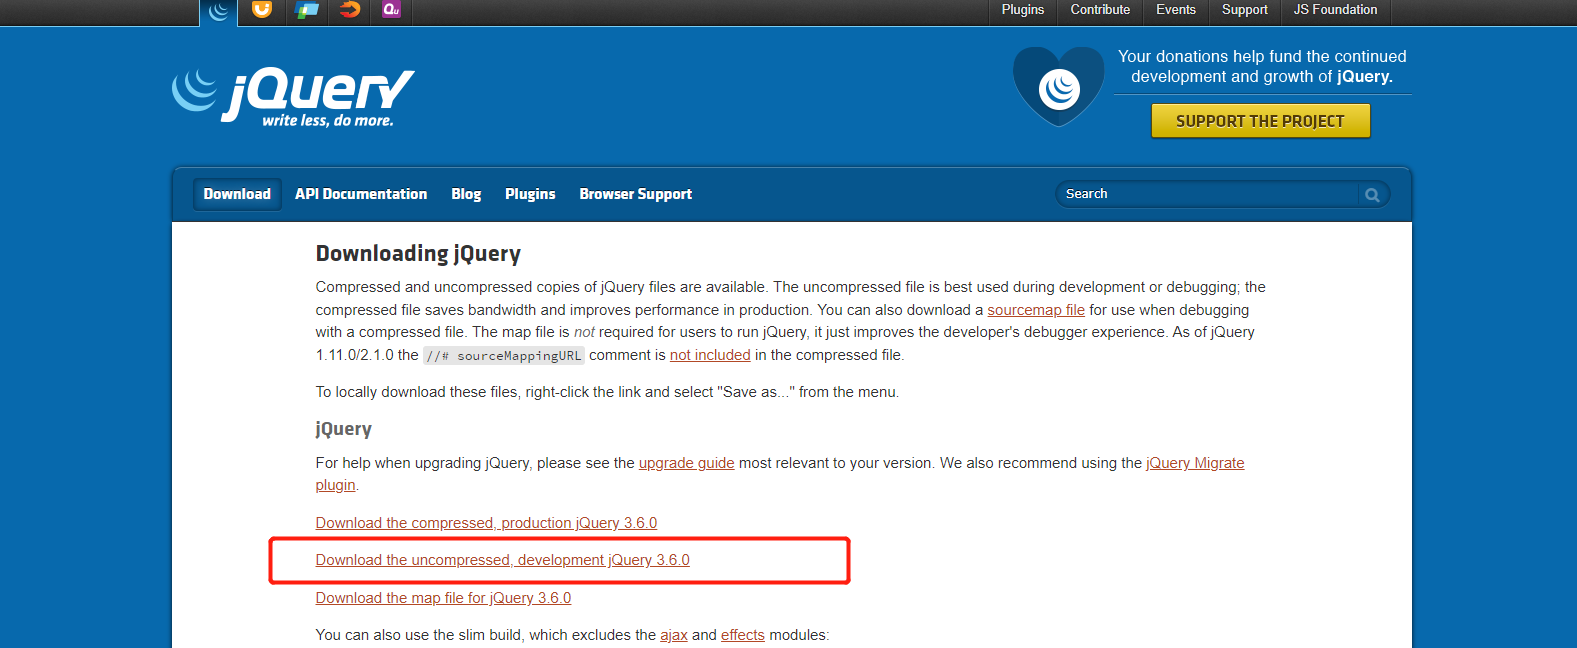The width and height of the screenshot is (1577, 648).
Task: Focus the Search input field
Action: [x=1207, y=194]
